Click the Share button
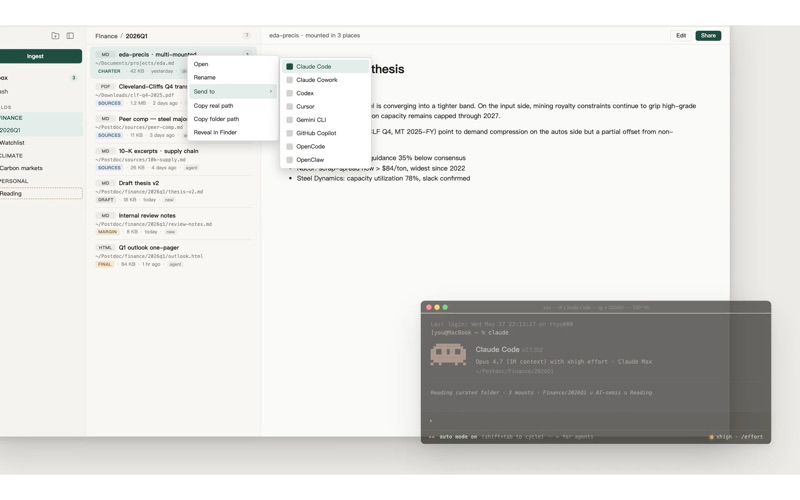Image resolution: width=800 pixels, height=500 pixels. point(708,36)
